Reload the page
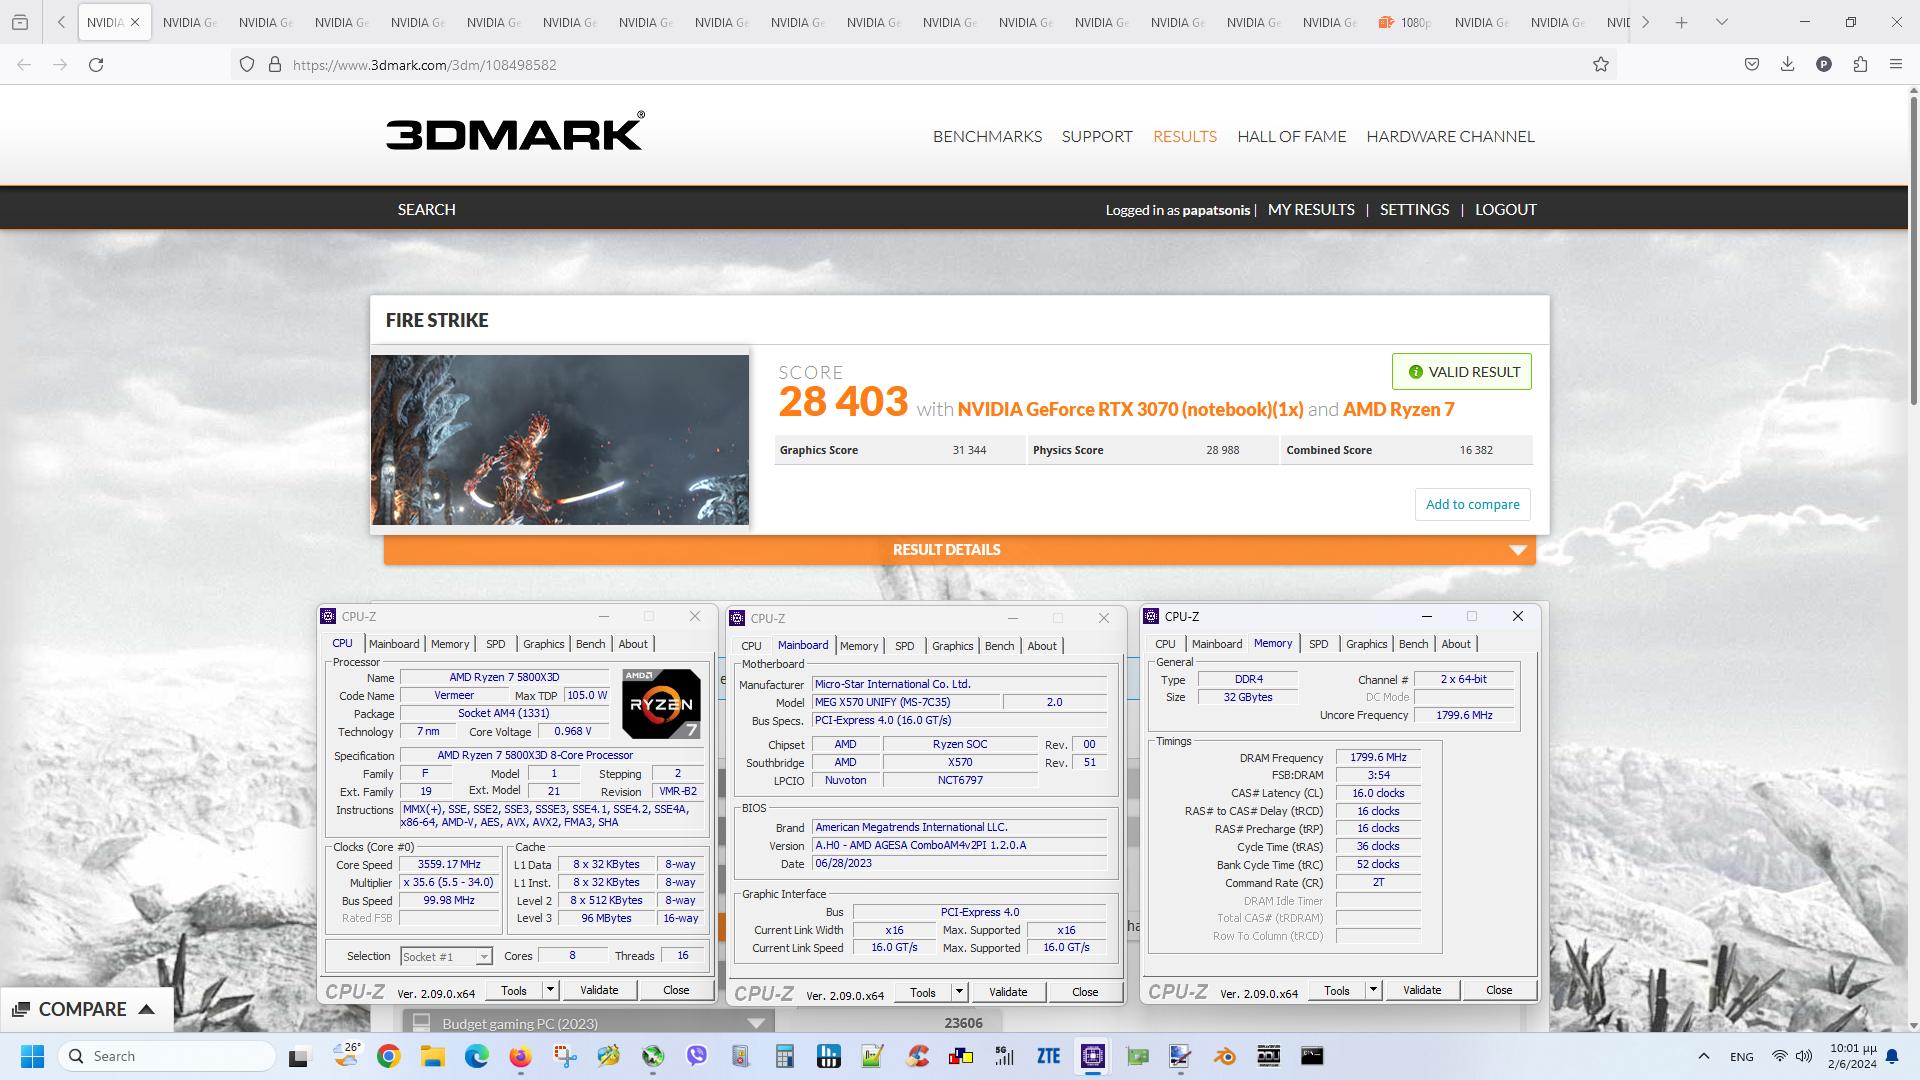The height and width of the screenshot is (1080, 1920). [x=96, y=65]
